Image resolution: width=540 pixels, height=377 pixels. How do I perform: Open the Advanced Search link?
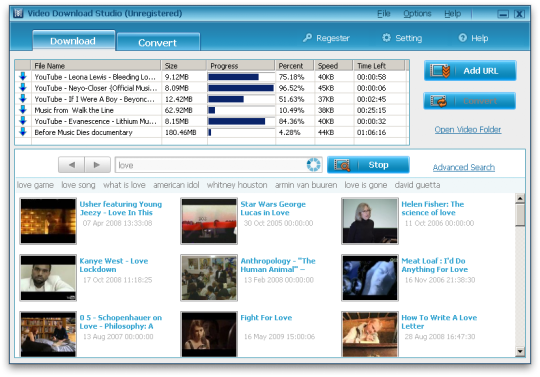pyautogui.click(x=464, y=167)
